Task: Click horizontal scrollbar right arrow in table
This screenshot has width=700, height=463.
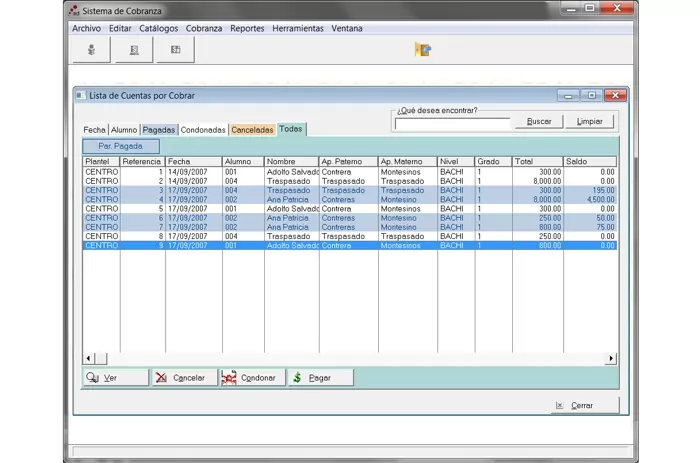Action: click(611, 358)
